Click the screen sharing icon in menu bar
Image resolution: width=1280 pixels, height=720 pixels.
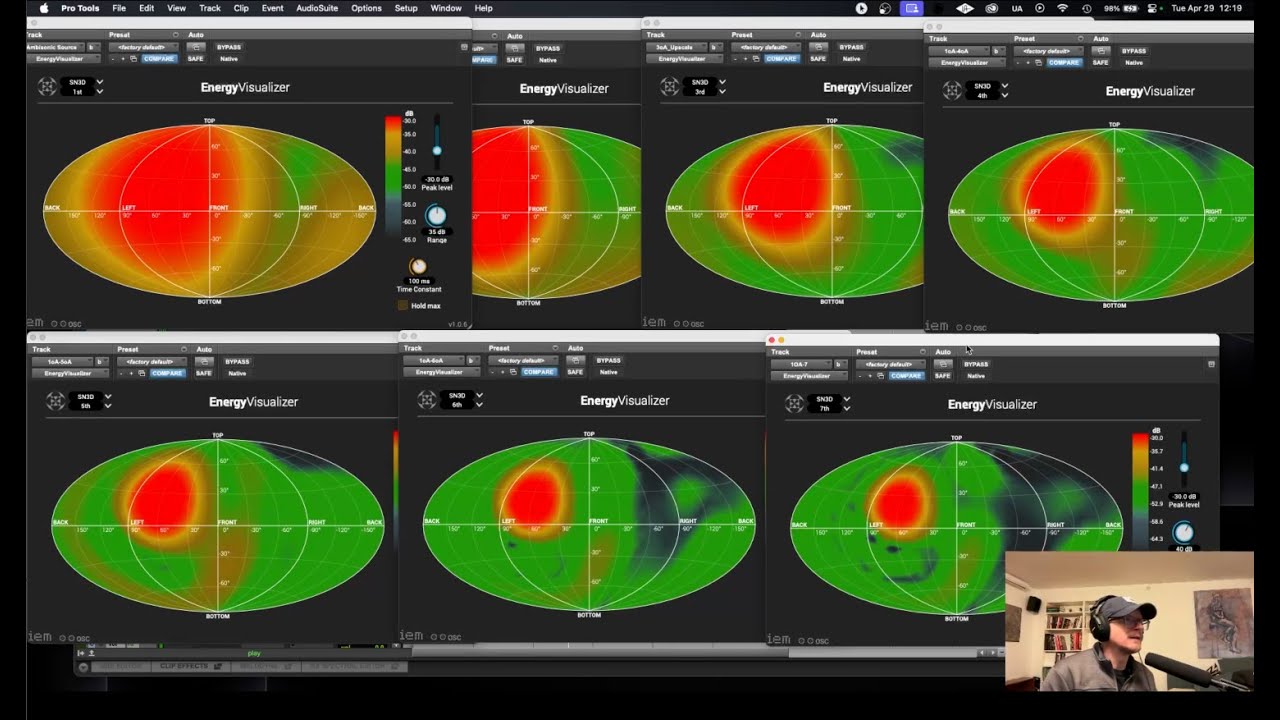[x=911, y=8]
